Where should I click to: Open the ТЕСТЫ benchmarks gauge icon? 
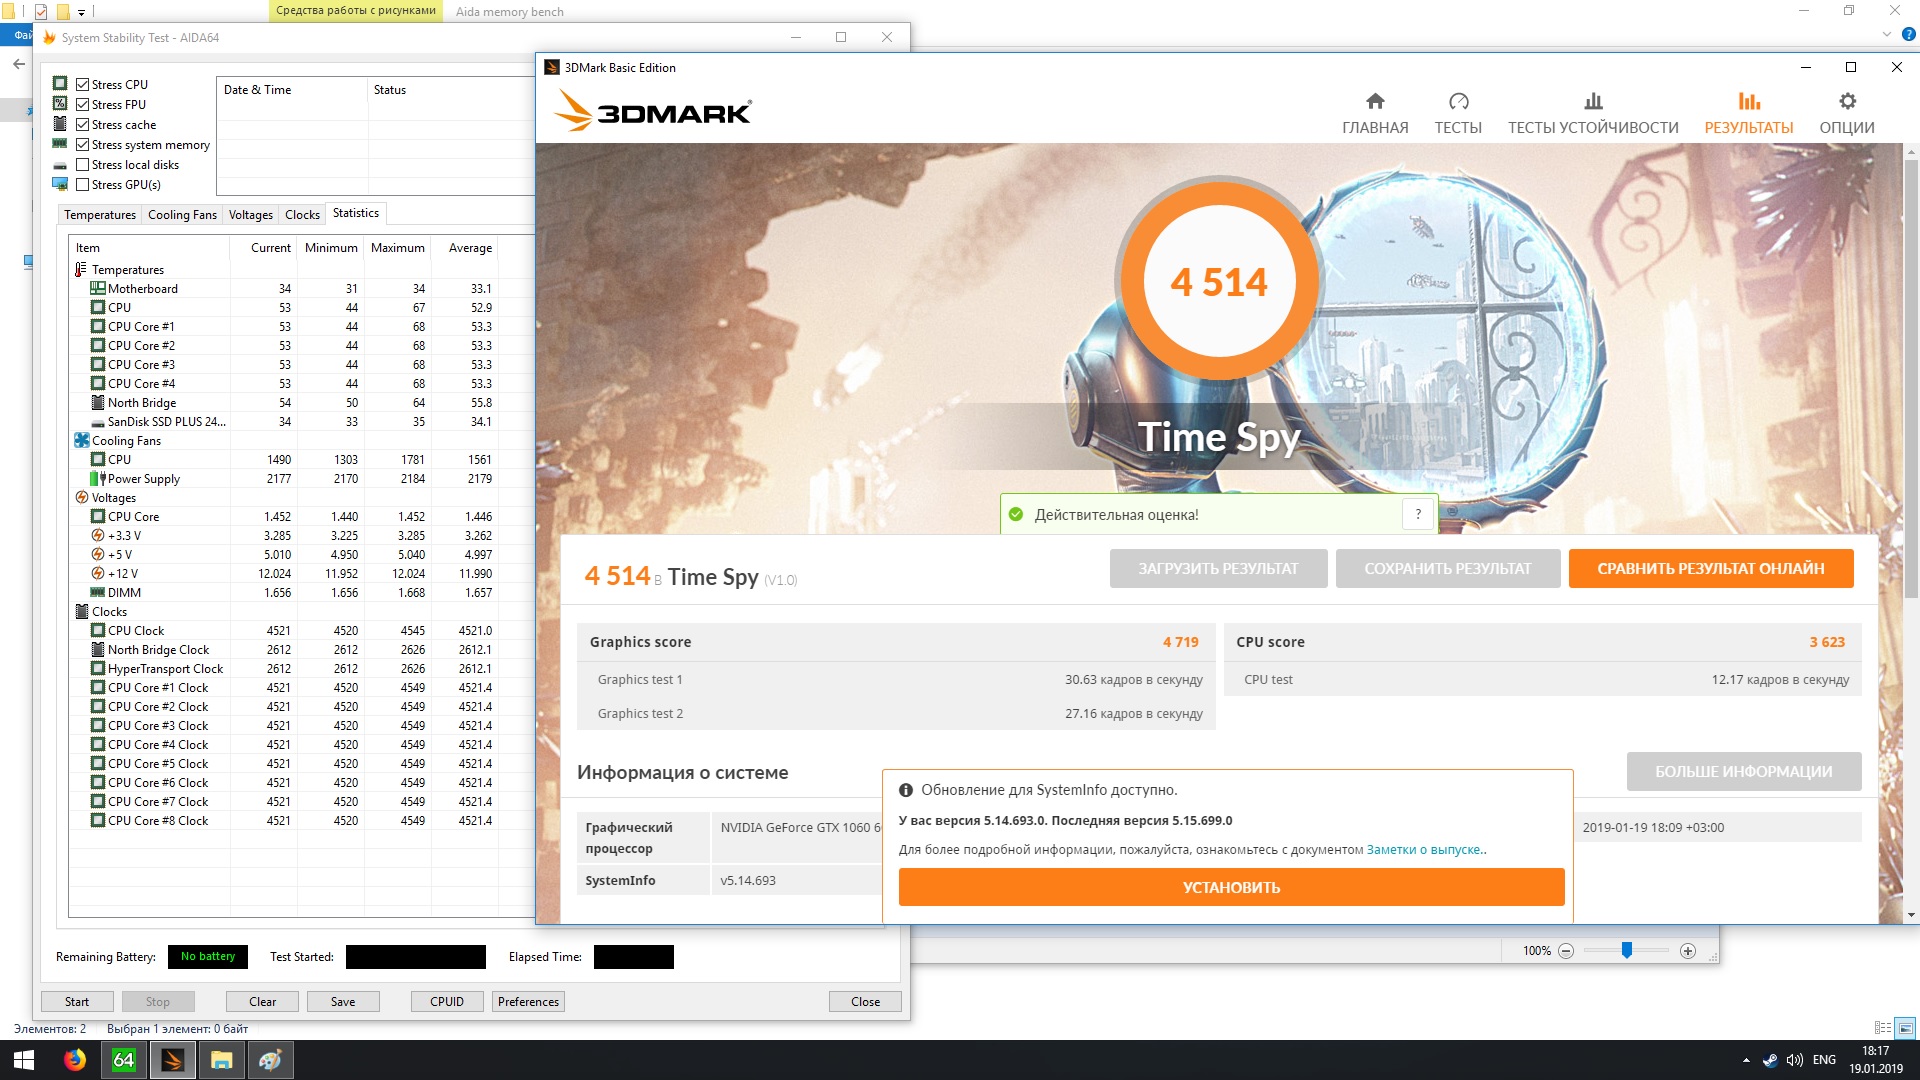point(1458,101)
